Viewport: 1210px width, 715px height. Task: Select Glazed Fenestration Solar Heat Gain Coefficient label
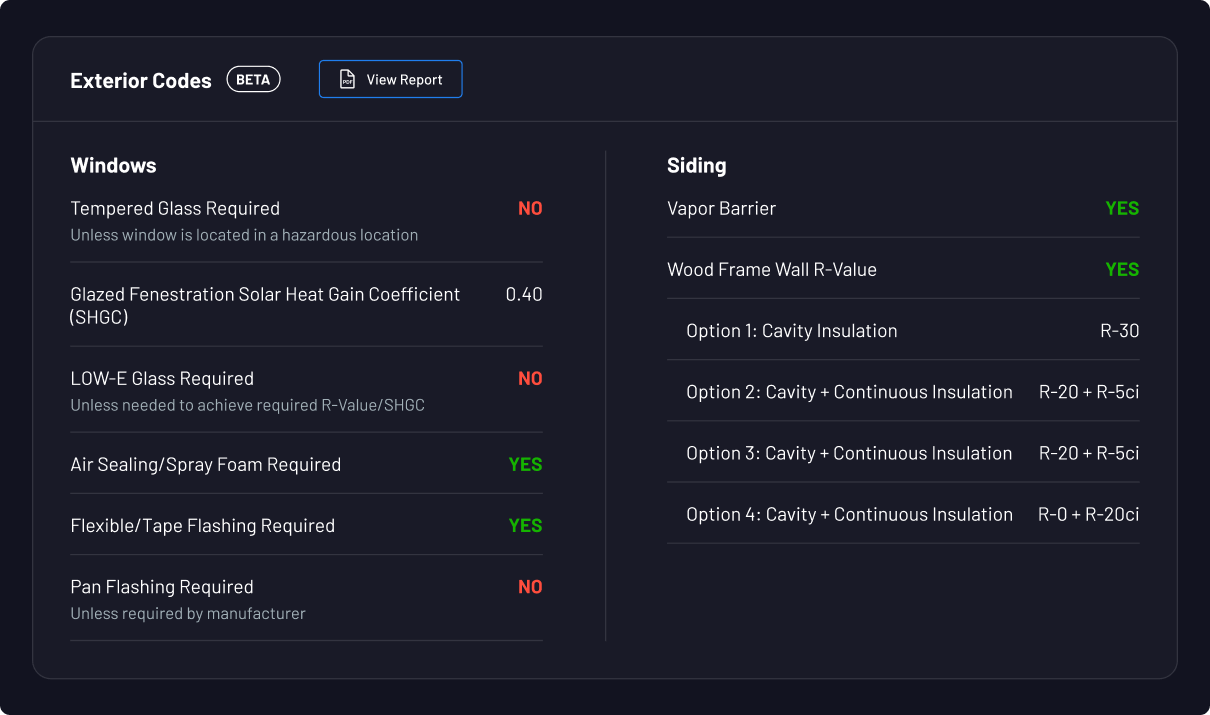[265, 306]
